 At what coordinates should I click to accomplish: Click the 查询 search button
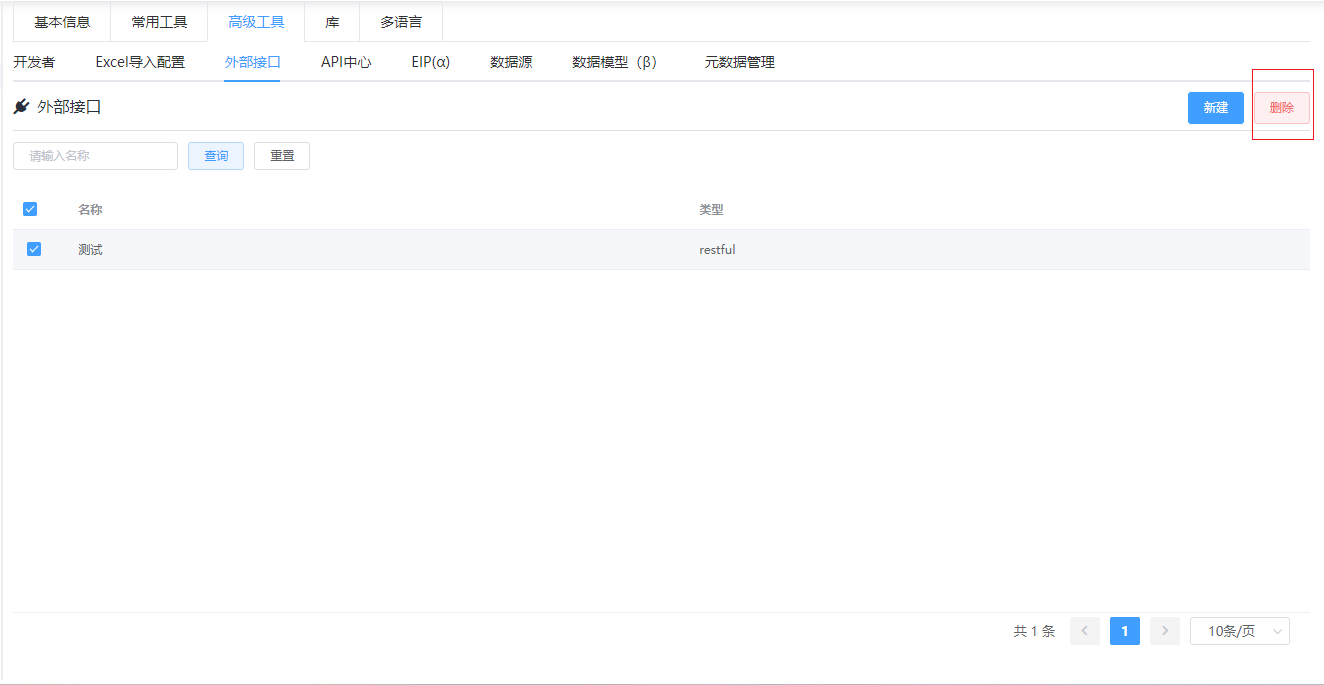pos(216,156)
